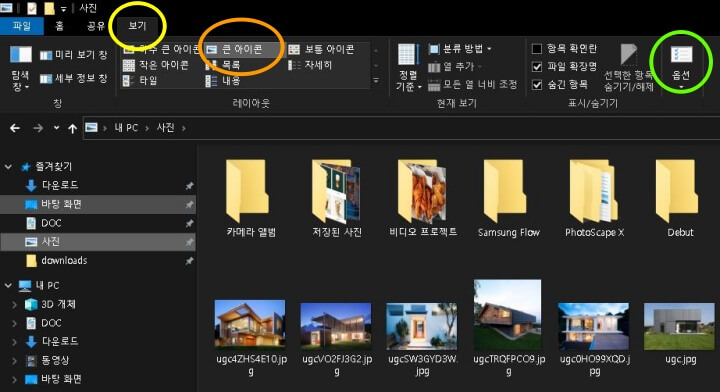Expand chevron after 사진 in address bar
The image size is (720, 392).
pyautogui.click(x=184, y=128)
